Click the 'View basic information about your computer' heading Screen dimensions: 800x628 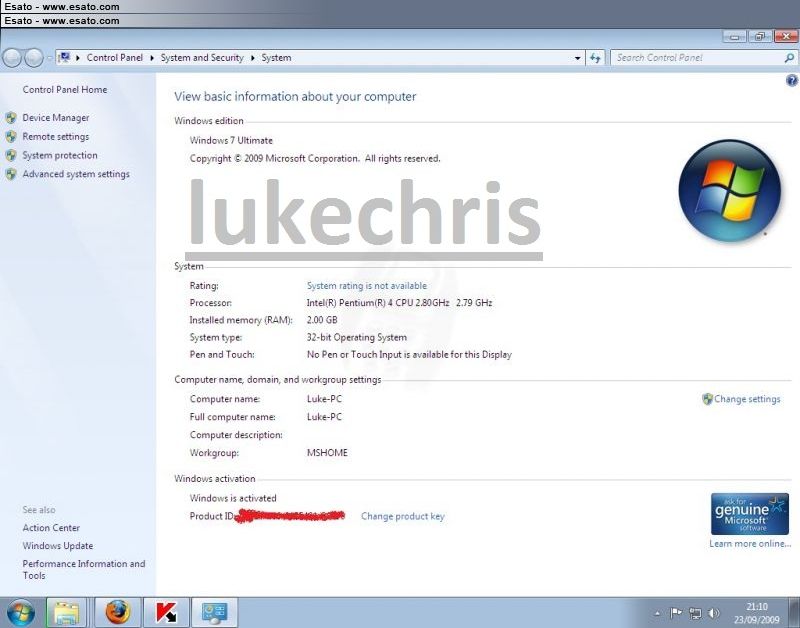(x=295, y=97)
